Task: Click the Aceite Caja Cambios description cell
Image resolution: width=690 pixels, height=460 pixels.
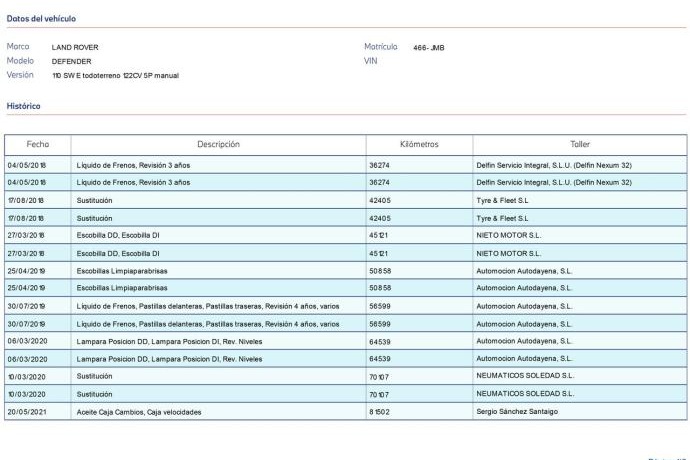Action: click(x=139, y=412)
